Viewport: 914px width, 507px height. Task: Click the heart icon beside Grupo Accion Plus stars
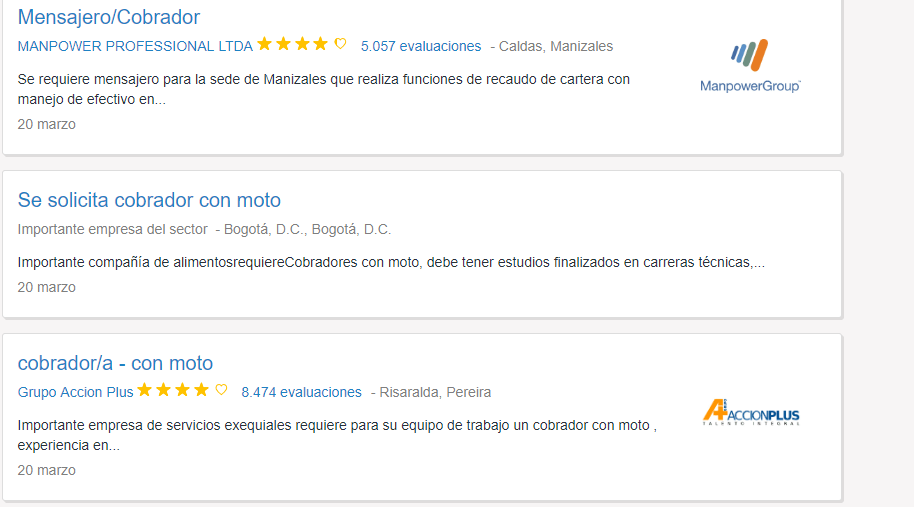[221, 390]
